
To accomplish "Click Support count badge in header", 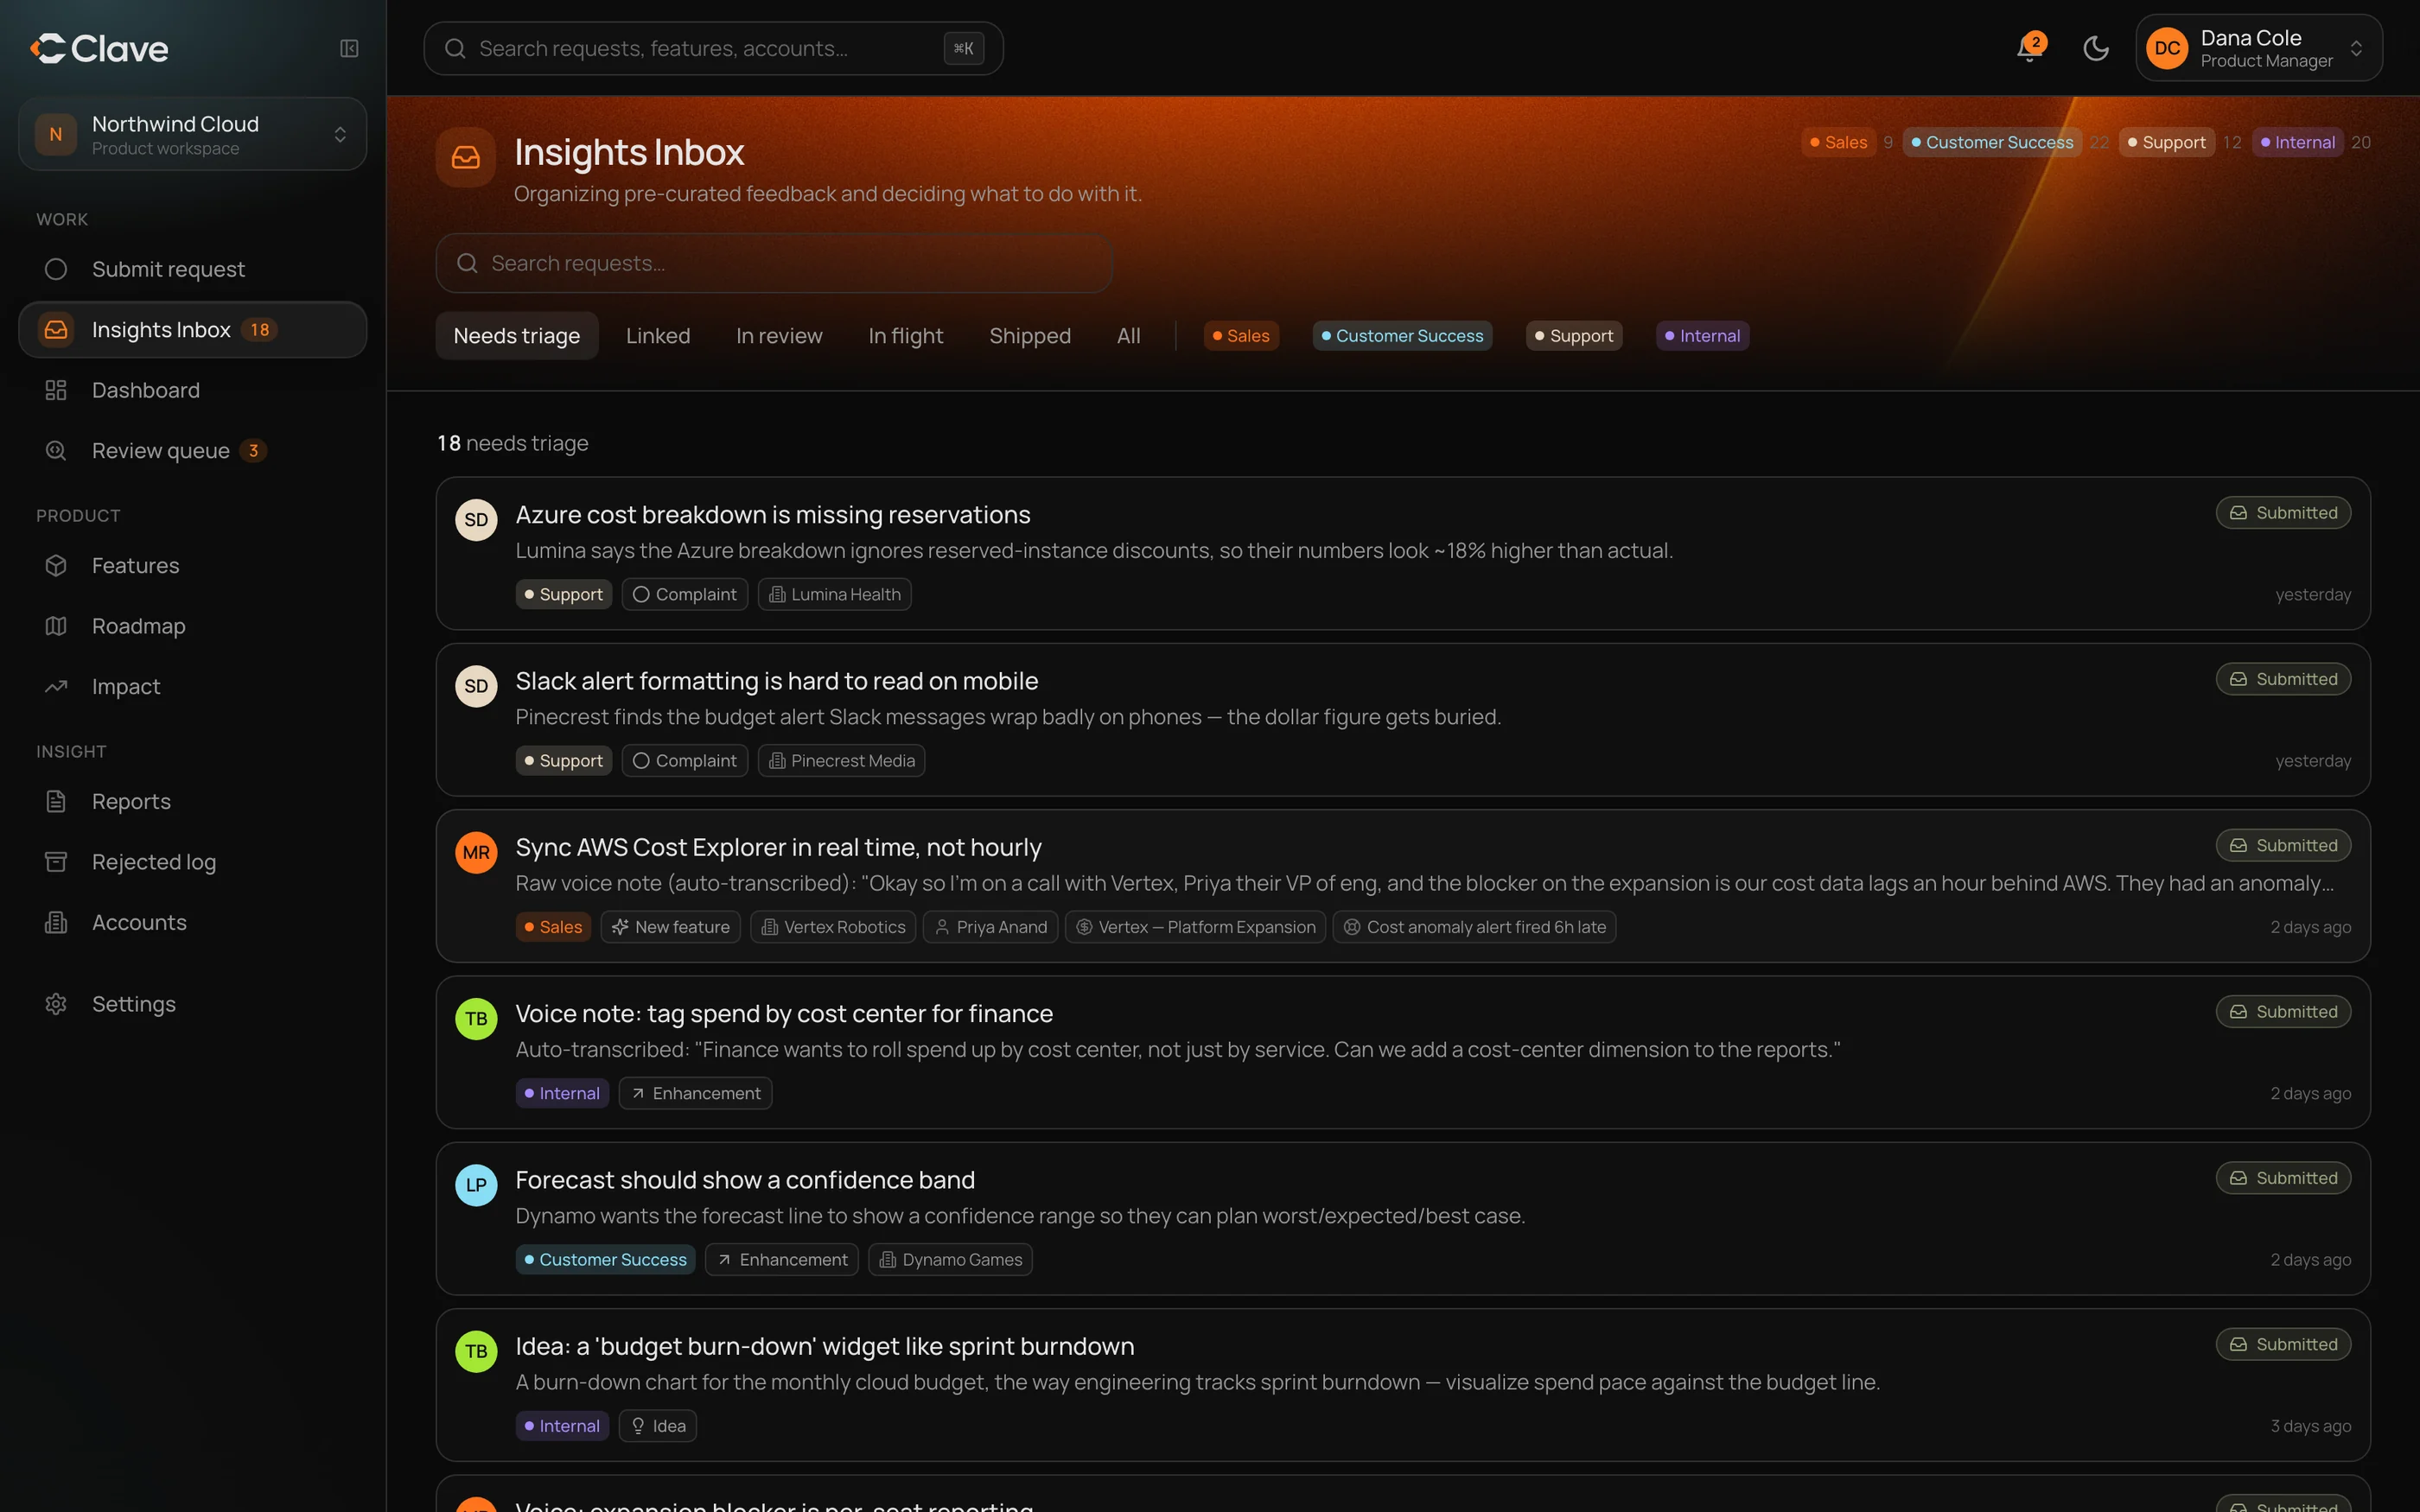I will click(2166, 142).
